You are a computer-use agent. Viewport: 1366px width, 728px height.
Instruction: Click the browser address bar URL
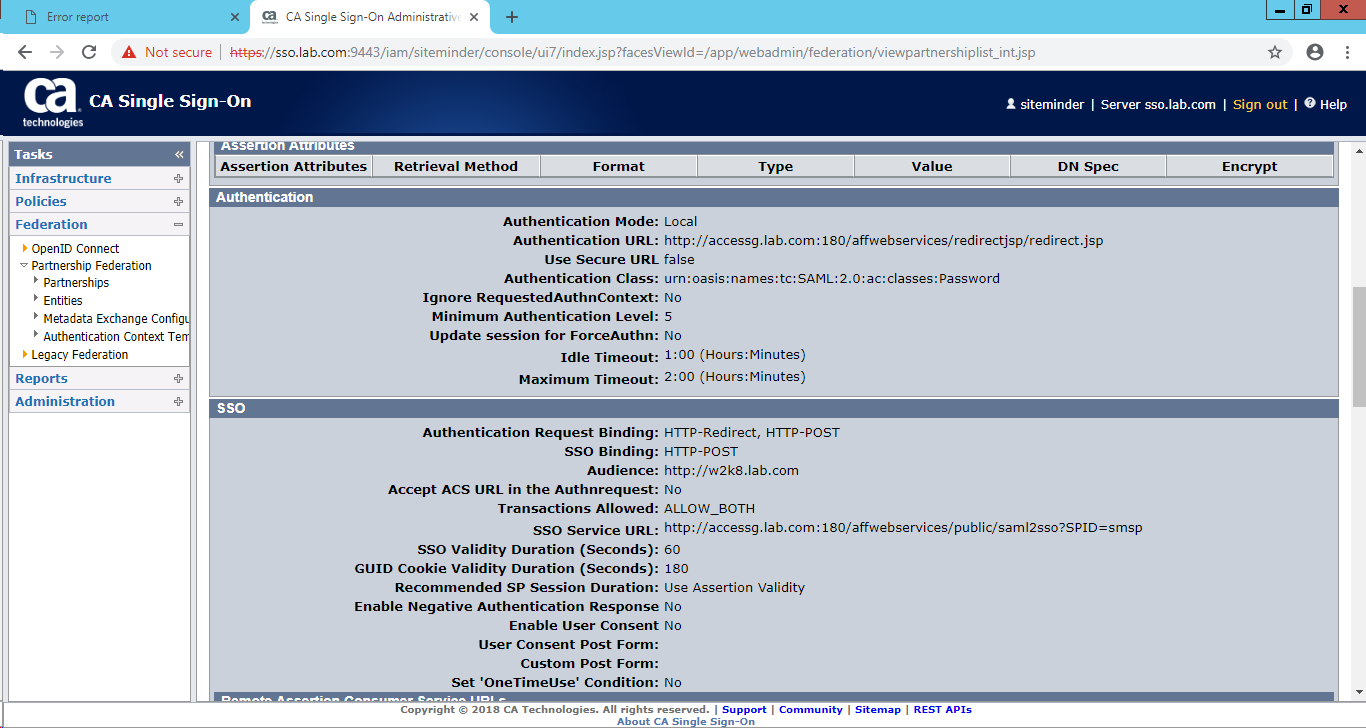[633, 52]
